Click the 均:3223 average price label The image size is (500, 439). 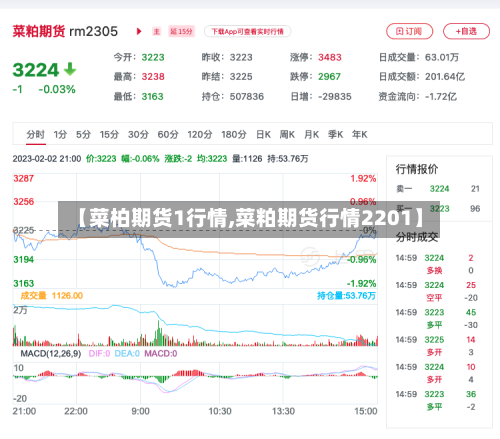point(212,159)
